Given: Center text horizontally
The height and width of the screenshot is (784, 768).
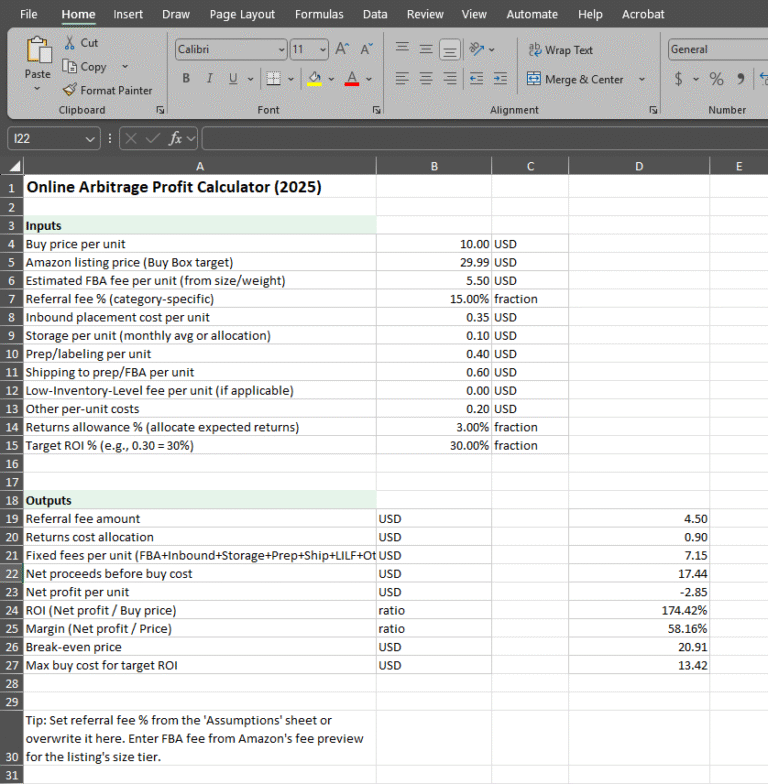Looking at the screenshot, I should (426, 78).
